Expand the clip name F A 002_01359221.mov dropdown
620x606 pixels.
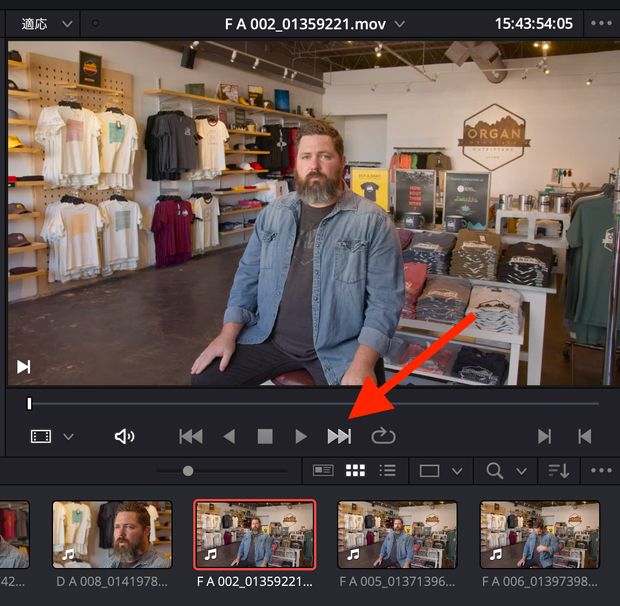point(400,25)
